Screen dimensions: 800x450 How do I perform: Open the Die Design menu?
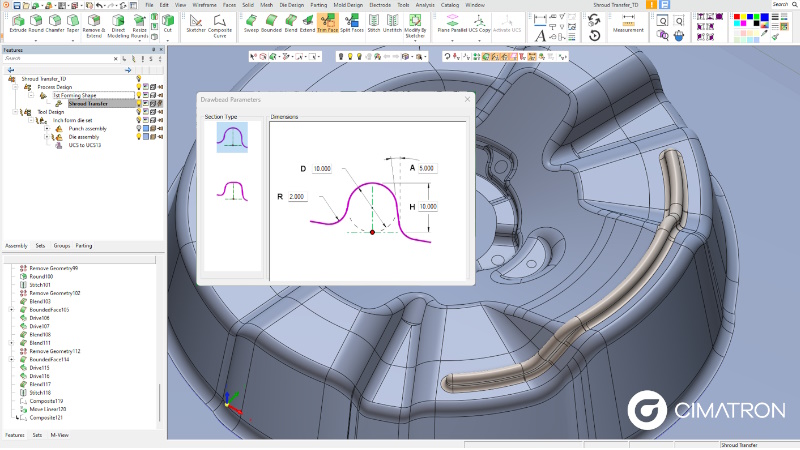pyautogui.click(x=291, y=5)
